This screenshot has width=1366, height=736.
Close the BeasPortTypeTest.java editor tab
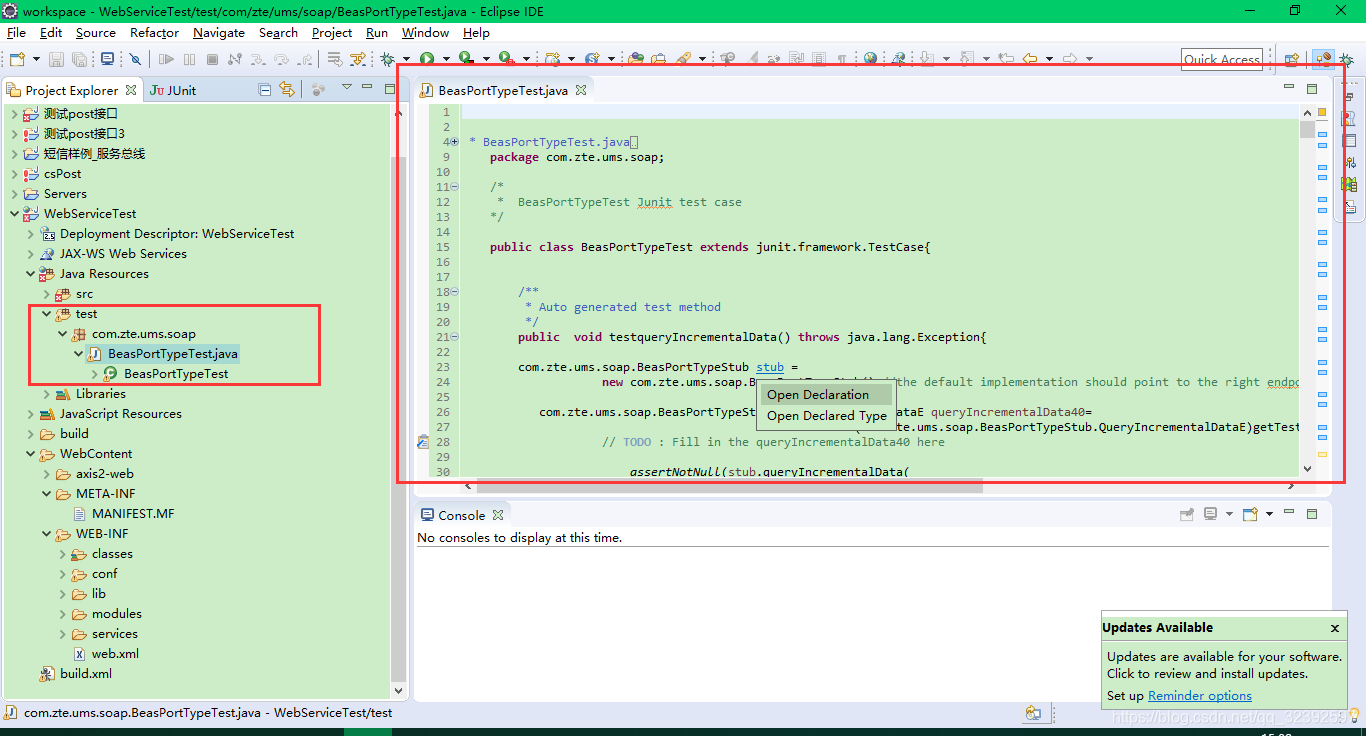(x=580, y=90)
